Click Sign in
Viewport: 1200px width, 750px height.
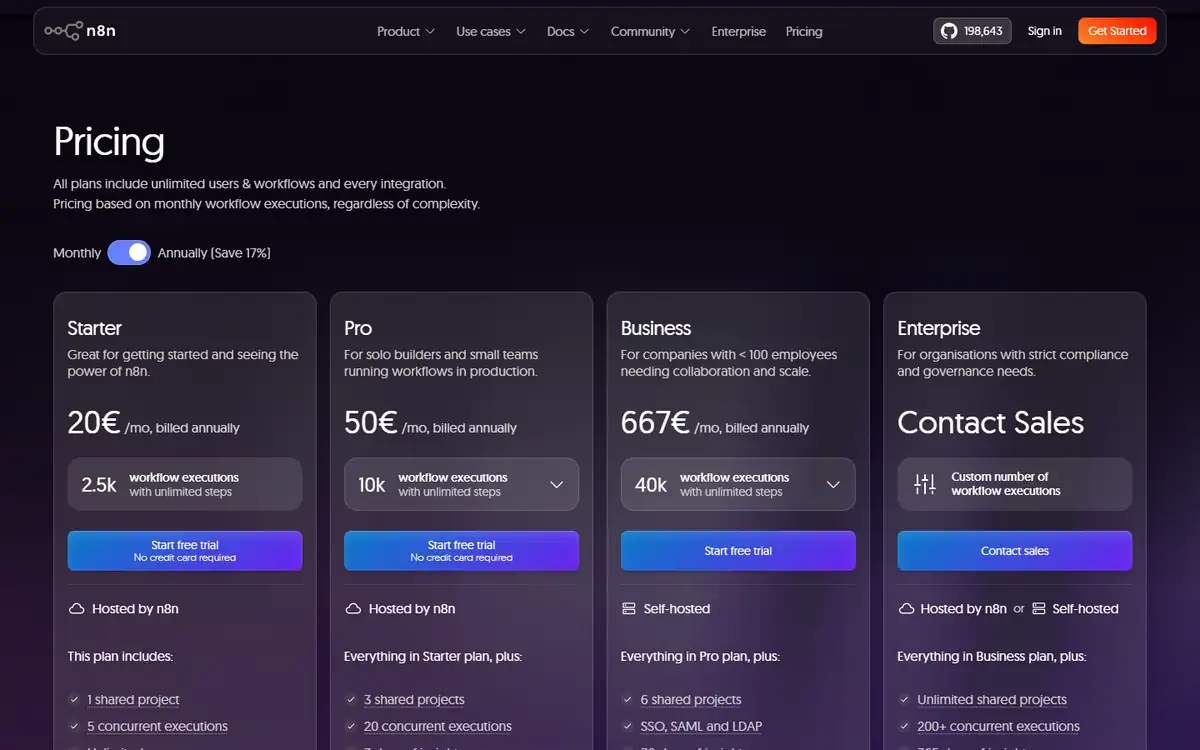[1045, 31]
